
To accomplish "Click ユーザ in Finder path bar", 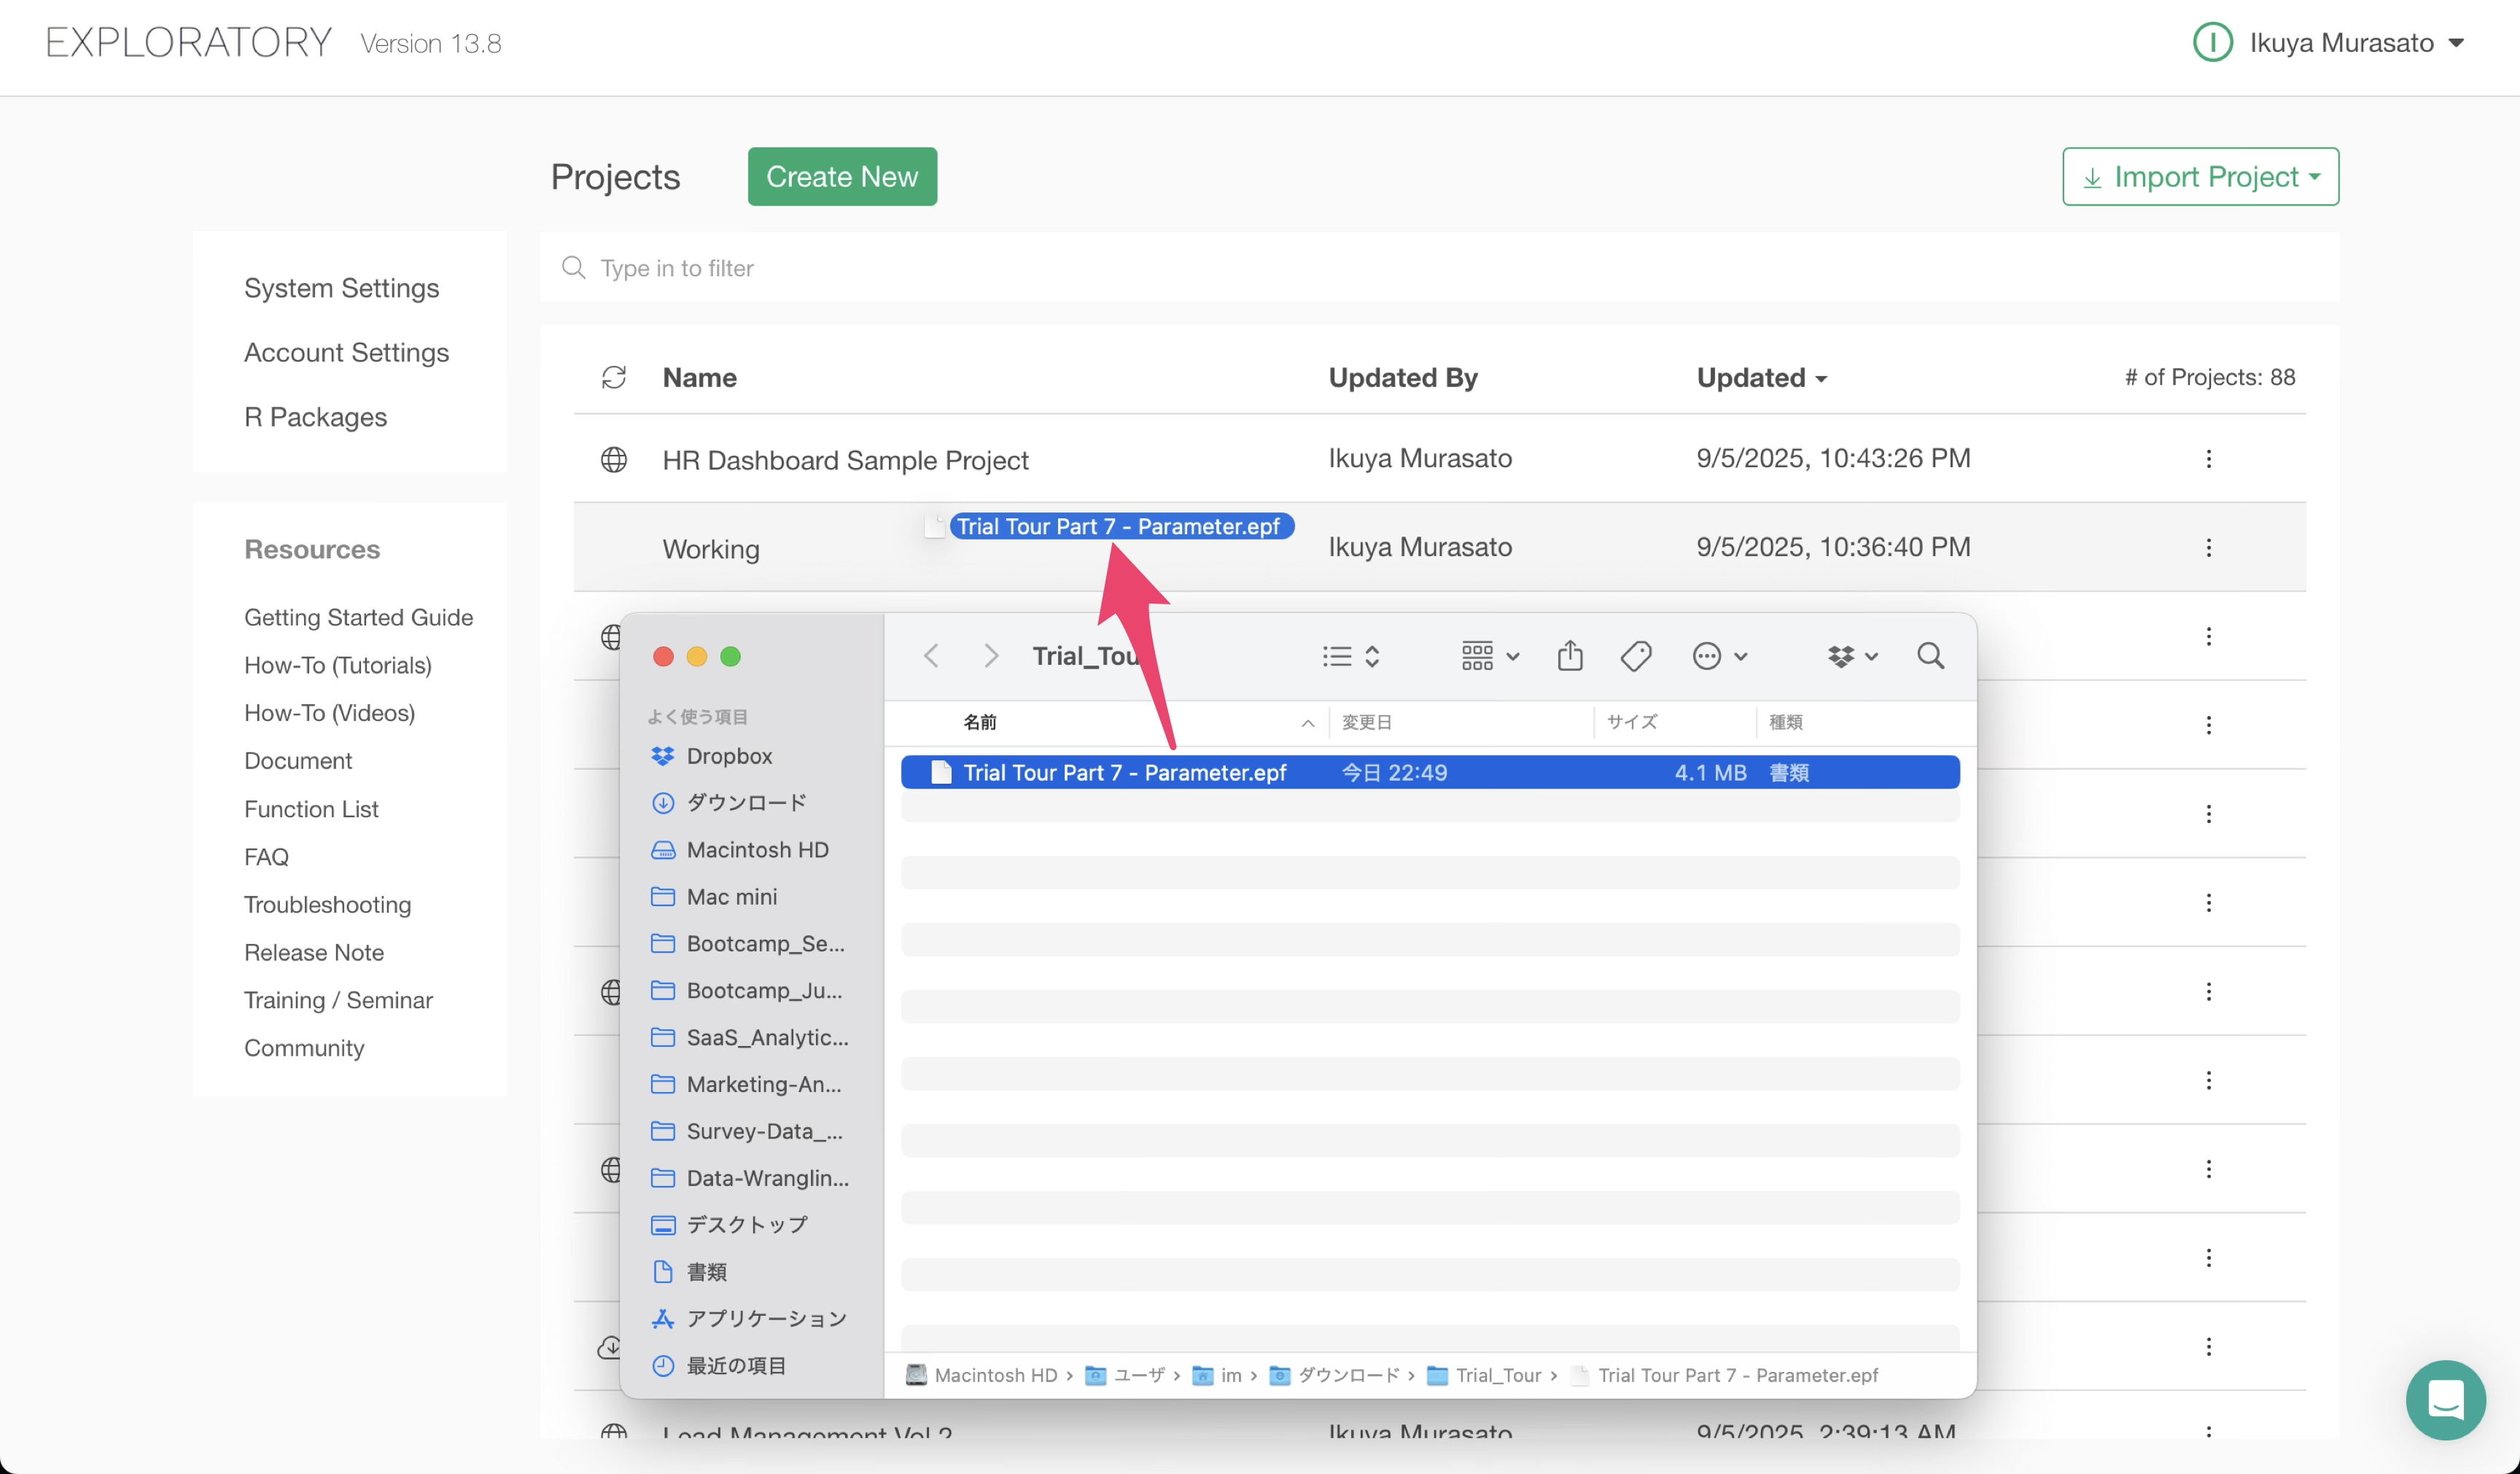I will (1126, 1375).
